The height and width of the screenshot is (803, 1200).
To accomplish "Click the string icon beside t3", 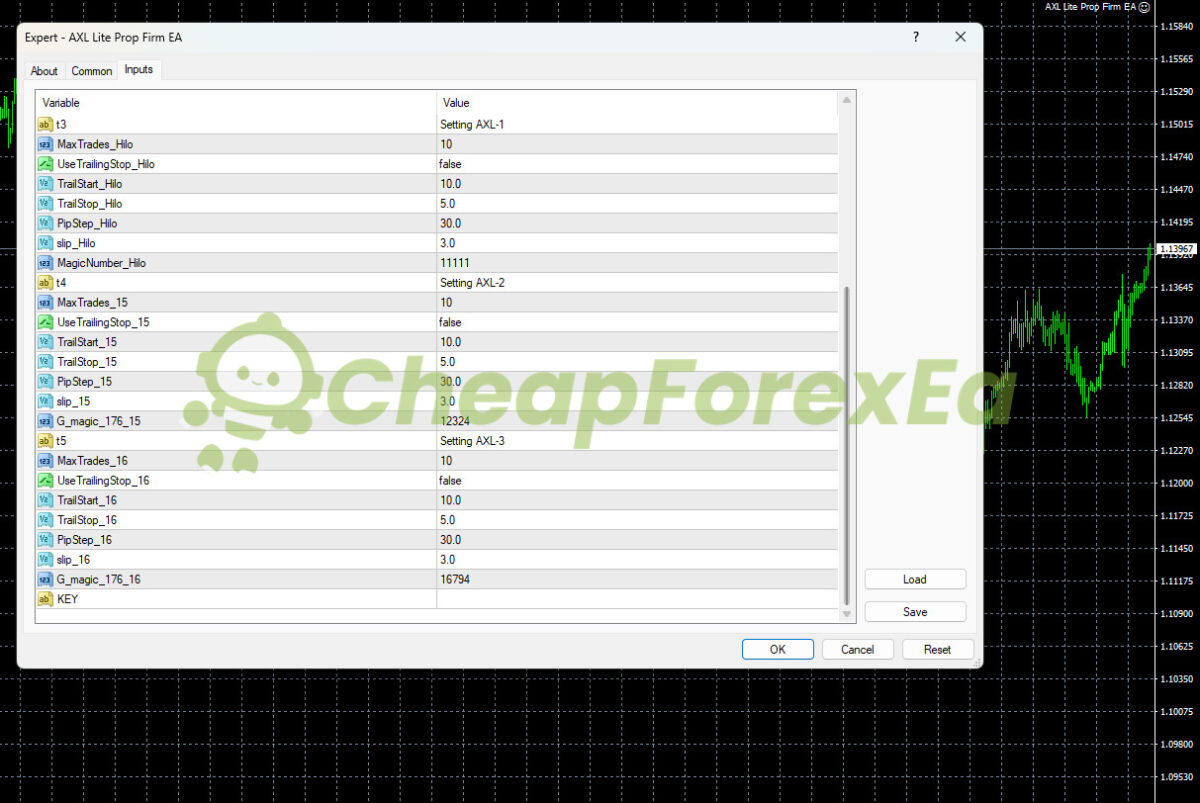I will 45,124.
